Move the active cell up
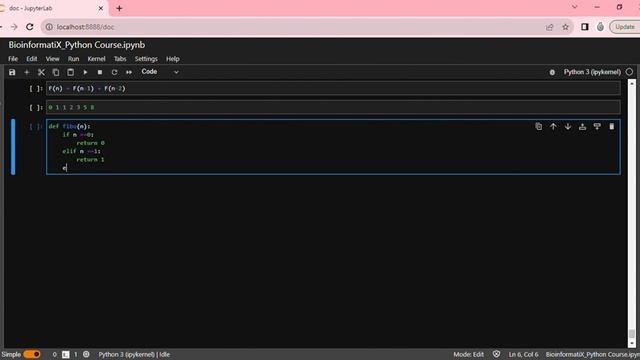The width and height of the screenshot is (640, 360). 553,127
